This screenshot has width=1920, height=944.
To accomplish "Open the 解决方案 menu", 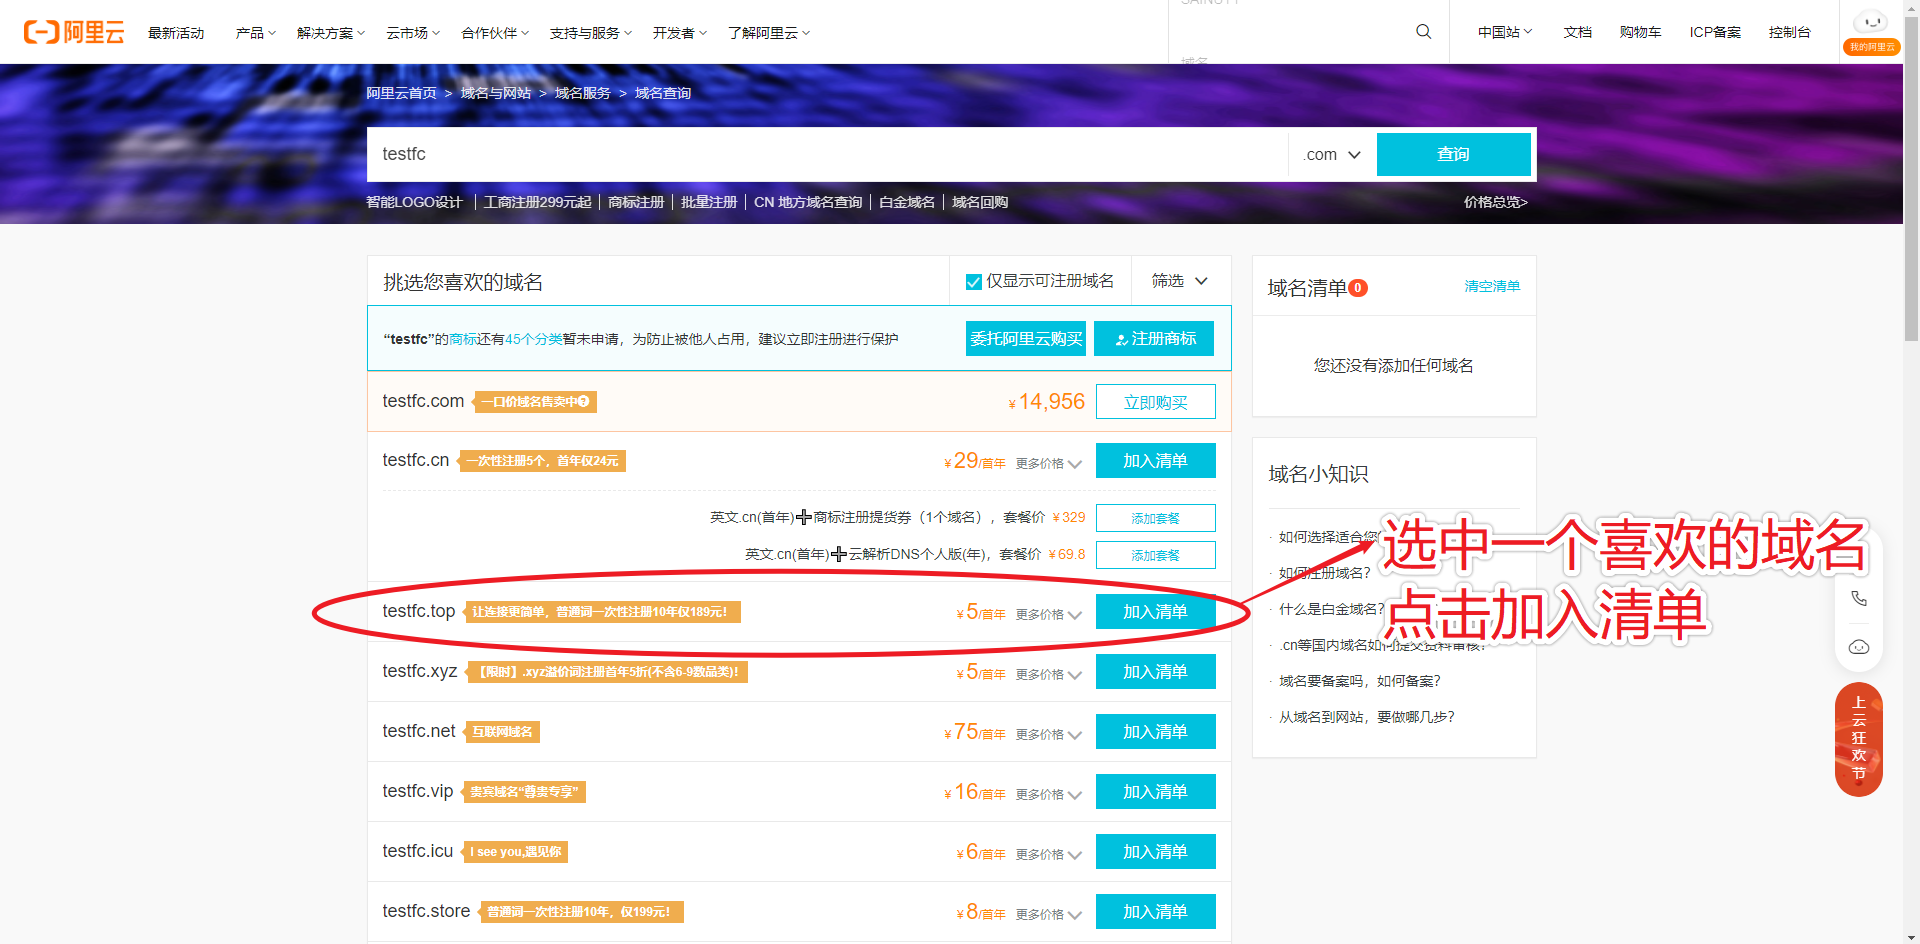I will tap(331, 33).
